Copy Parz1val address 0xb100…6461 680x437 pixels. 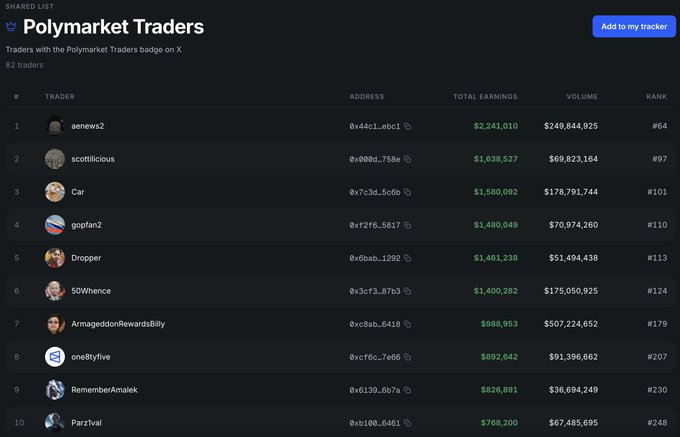click(408, 423)
